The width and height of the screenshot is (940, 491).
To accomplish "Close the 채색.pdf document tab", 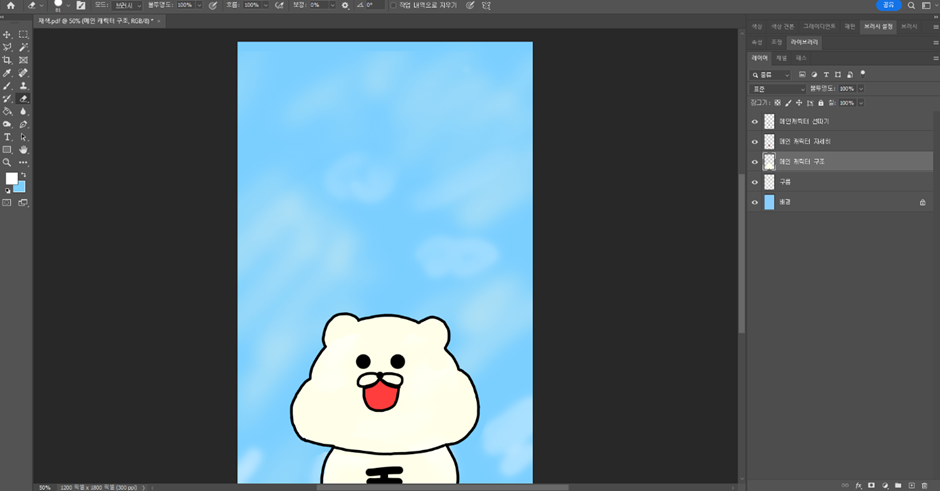I will [x=159, y=21].
